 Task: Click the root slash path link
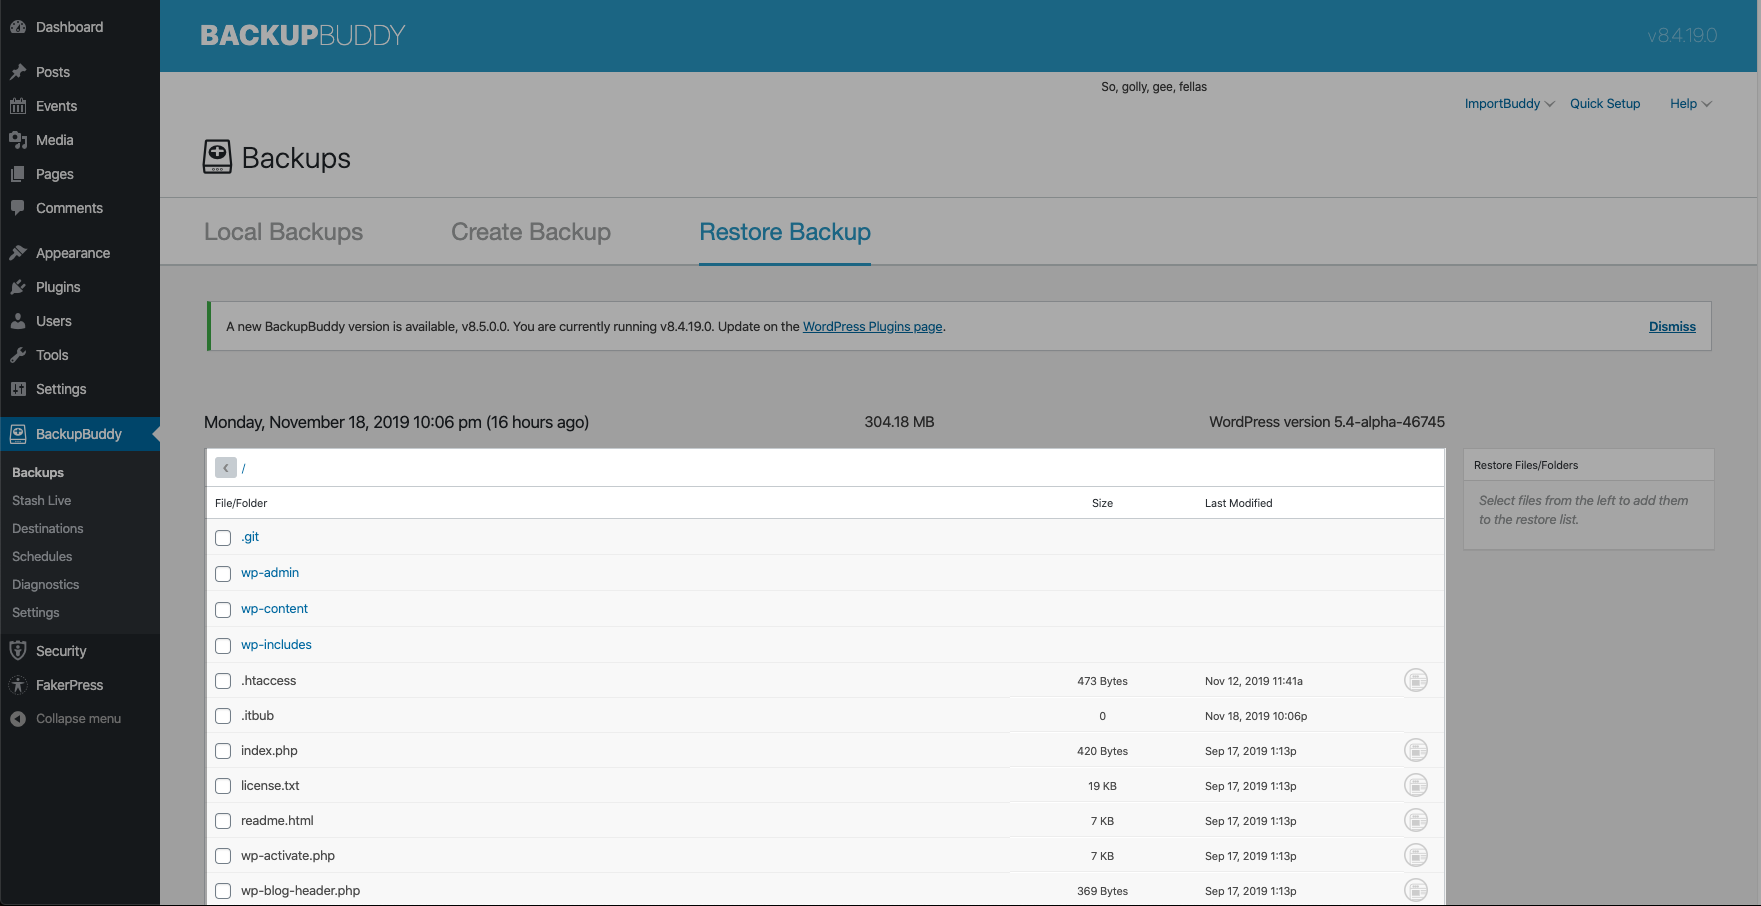243,468
